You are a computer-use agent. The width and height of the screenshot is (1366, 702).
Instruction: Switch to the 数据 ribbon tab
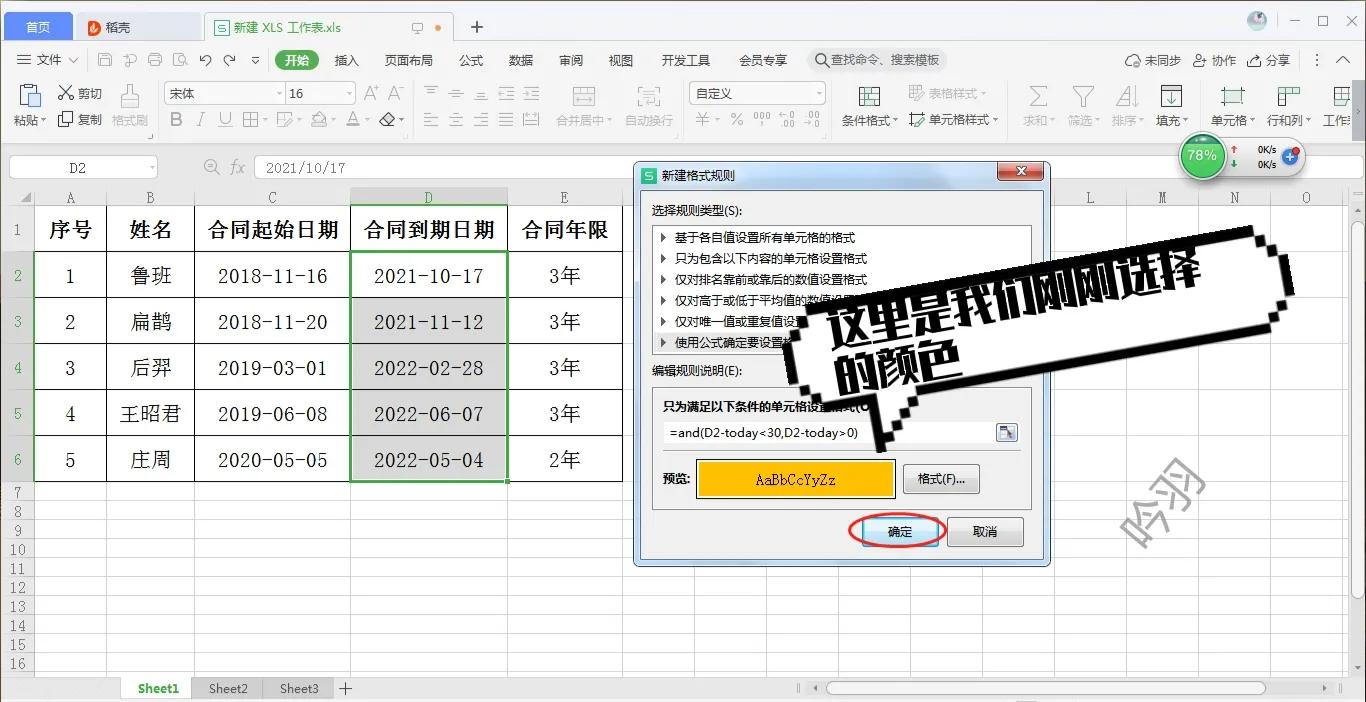coord(521,60)
